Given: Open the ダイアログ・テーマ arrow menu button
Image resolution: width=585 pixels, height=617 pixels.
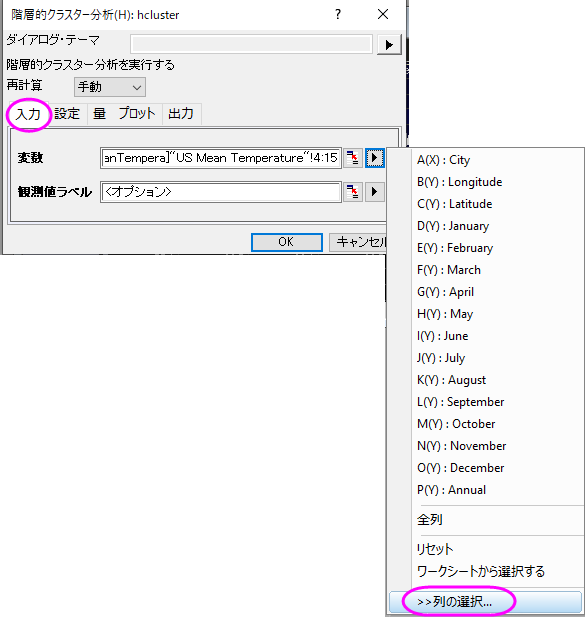Looking at the screenshot, I should (389, 44).
